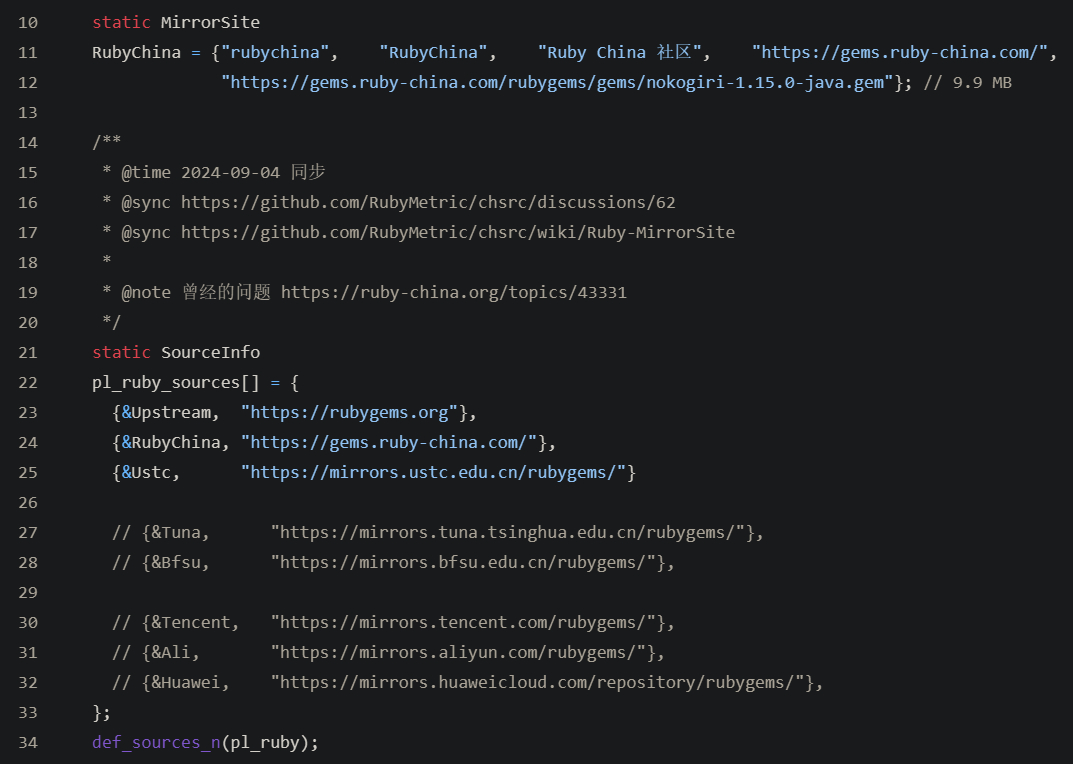Click the pl_ruby_sources[] identifier
Image resolution: width=1073 pixels, height=764 pixels.
coord(176,383)
